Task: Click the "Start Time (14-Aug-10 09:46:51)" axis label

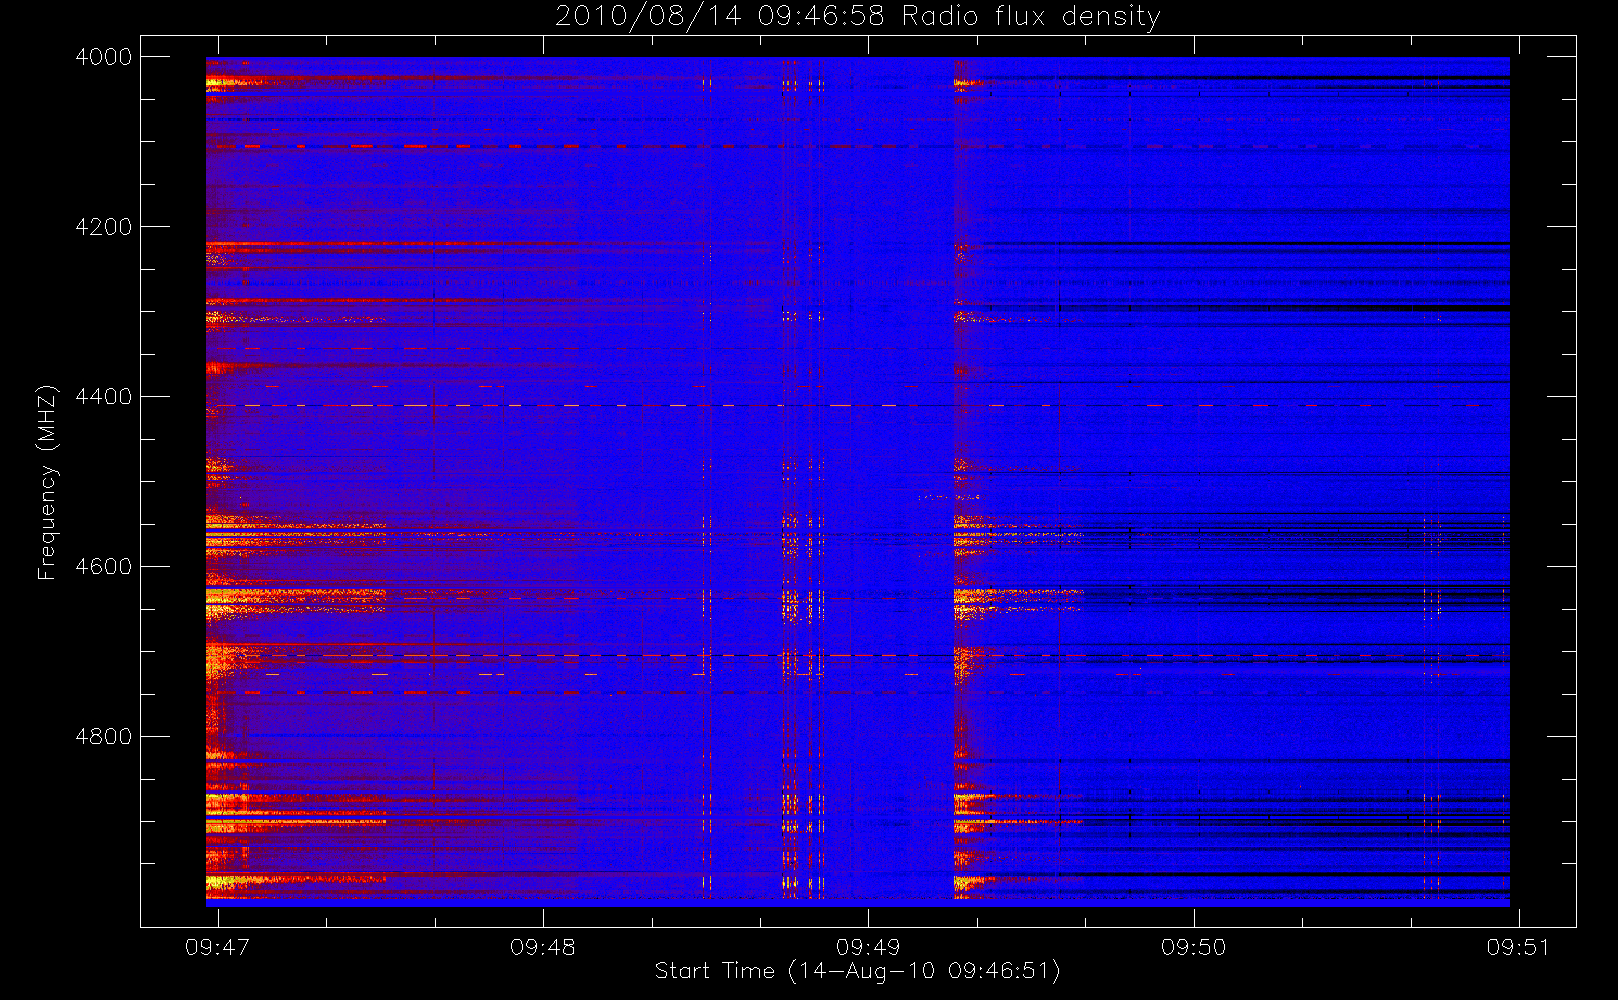Action: click(857, 971)
